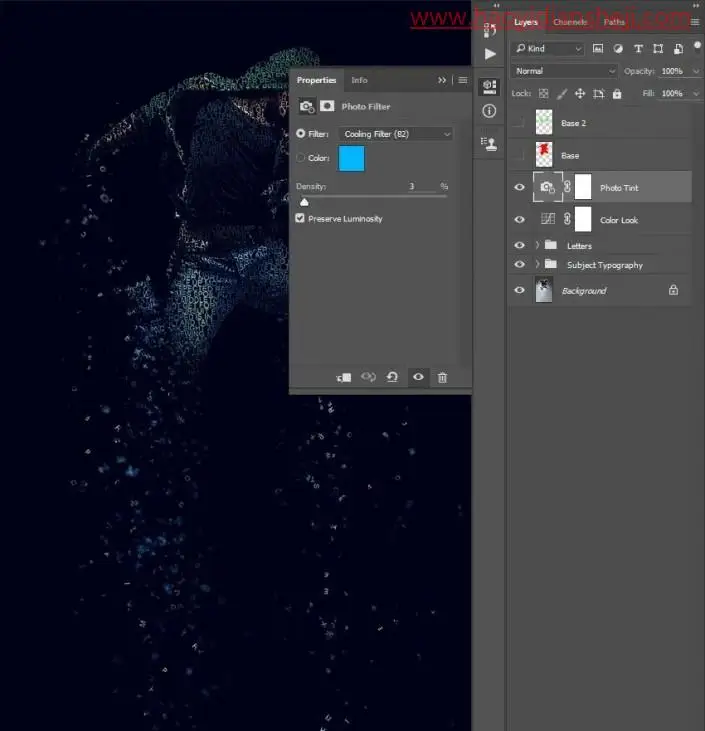The image size is (705, 731).
Task: Click the Density value field
Action: 421,186
